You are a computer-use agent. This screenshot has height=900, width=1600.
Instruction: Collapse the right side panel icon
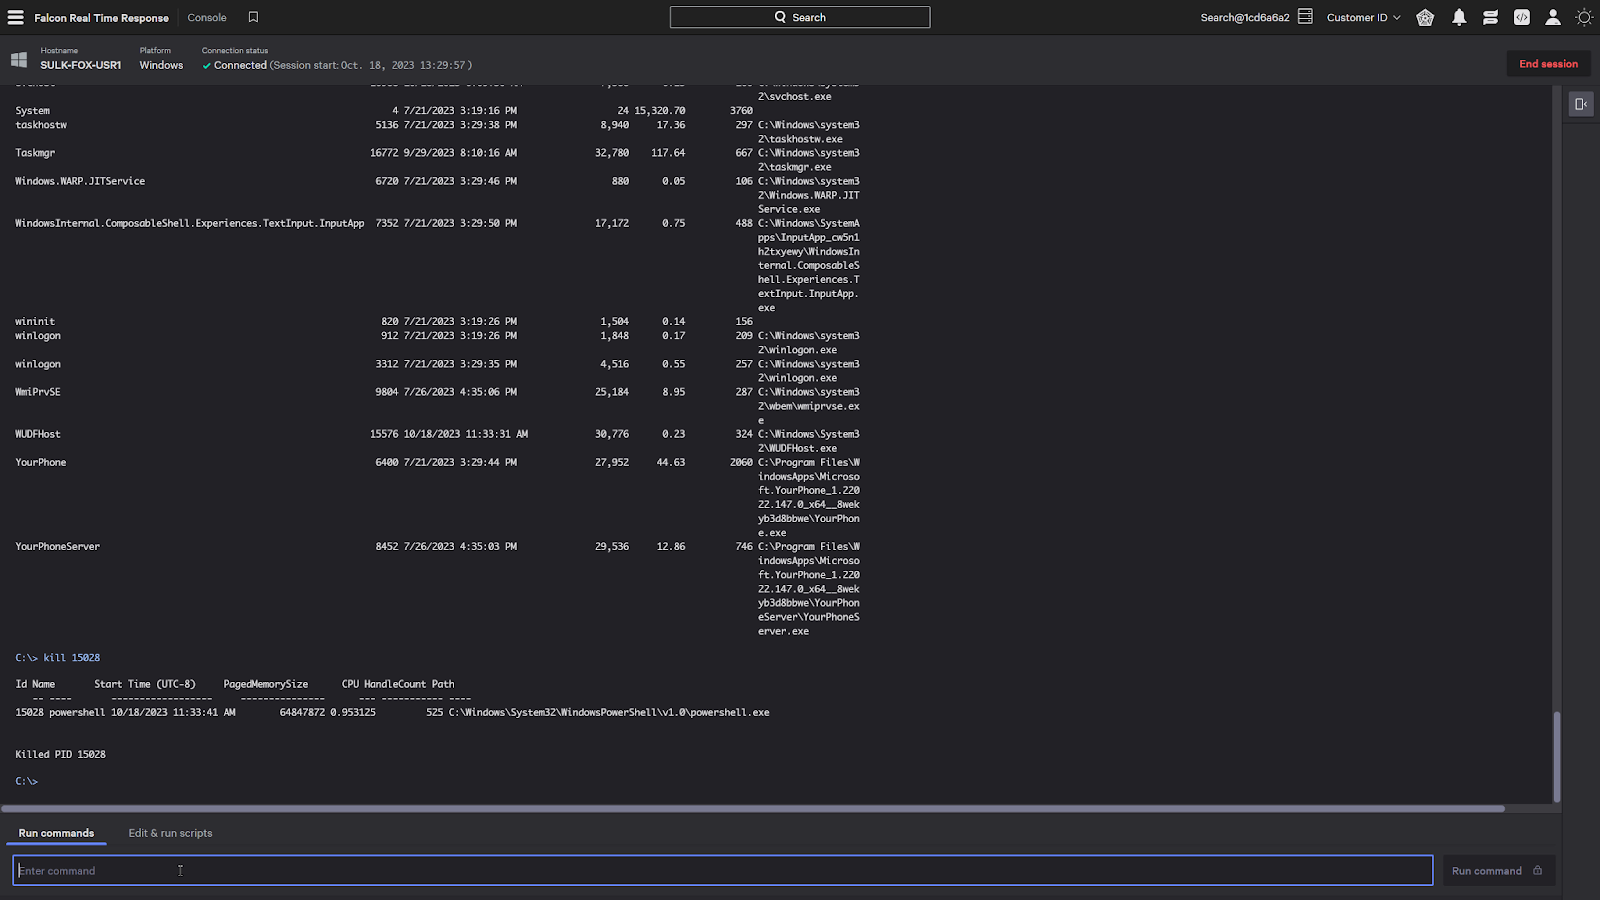click(1581, 104)
